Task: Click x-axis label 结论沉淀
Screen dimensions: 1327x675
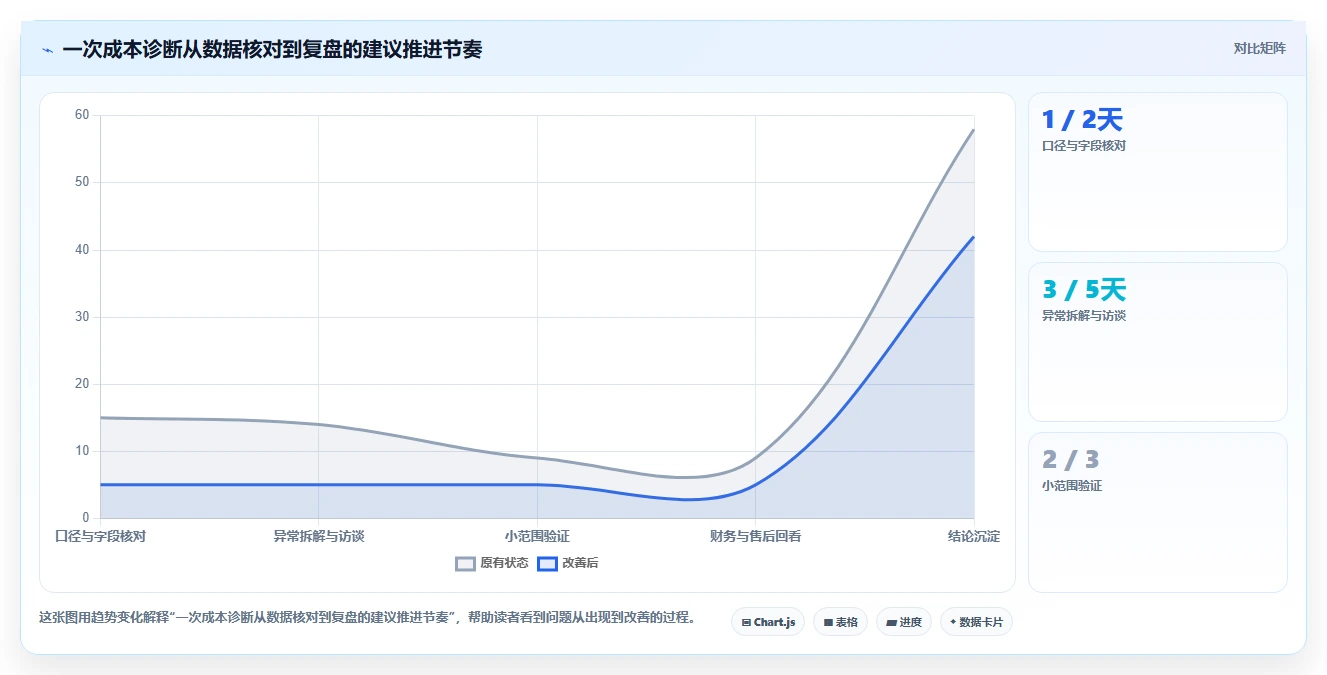Action: point(974,536)
